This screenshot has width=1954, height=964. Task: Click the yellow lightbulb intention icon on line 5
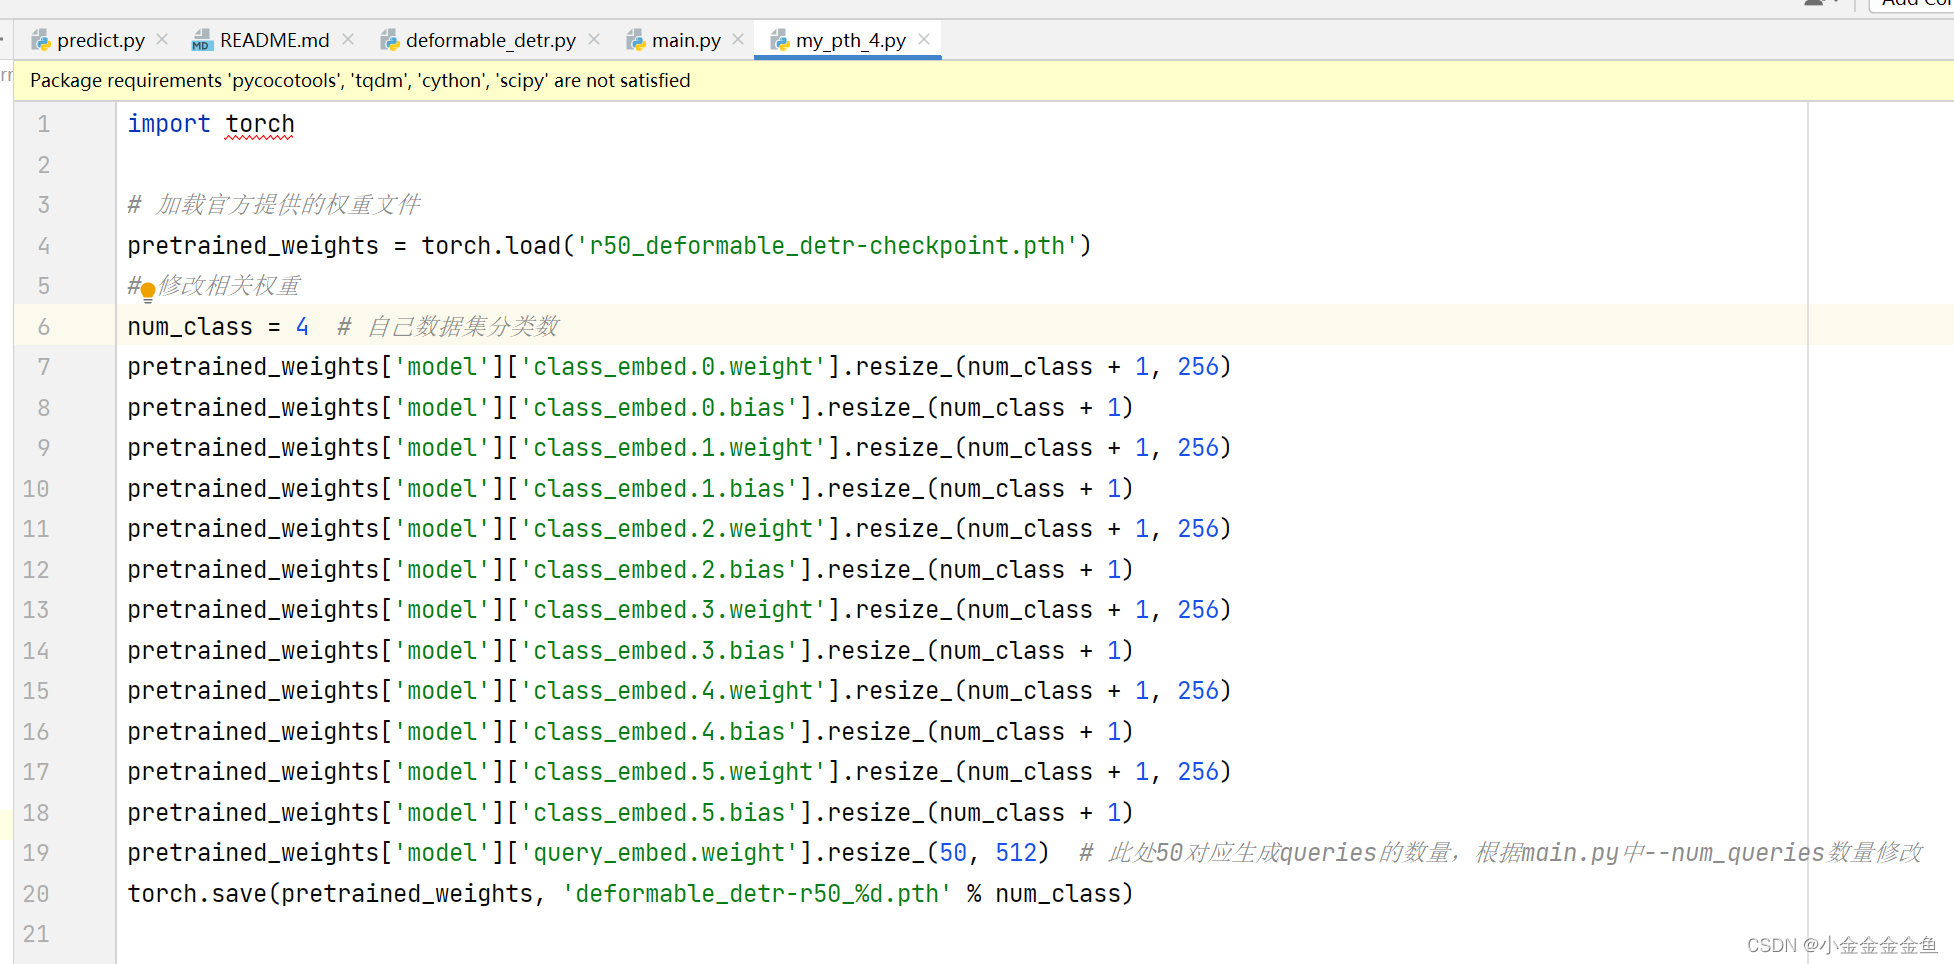(x=148, y=292)
